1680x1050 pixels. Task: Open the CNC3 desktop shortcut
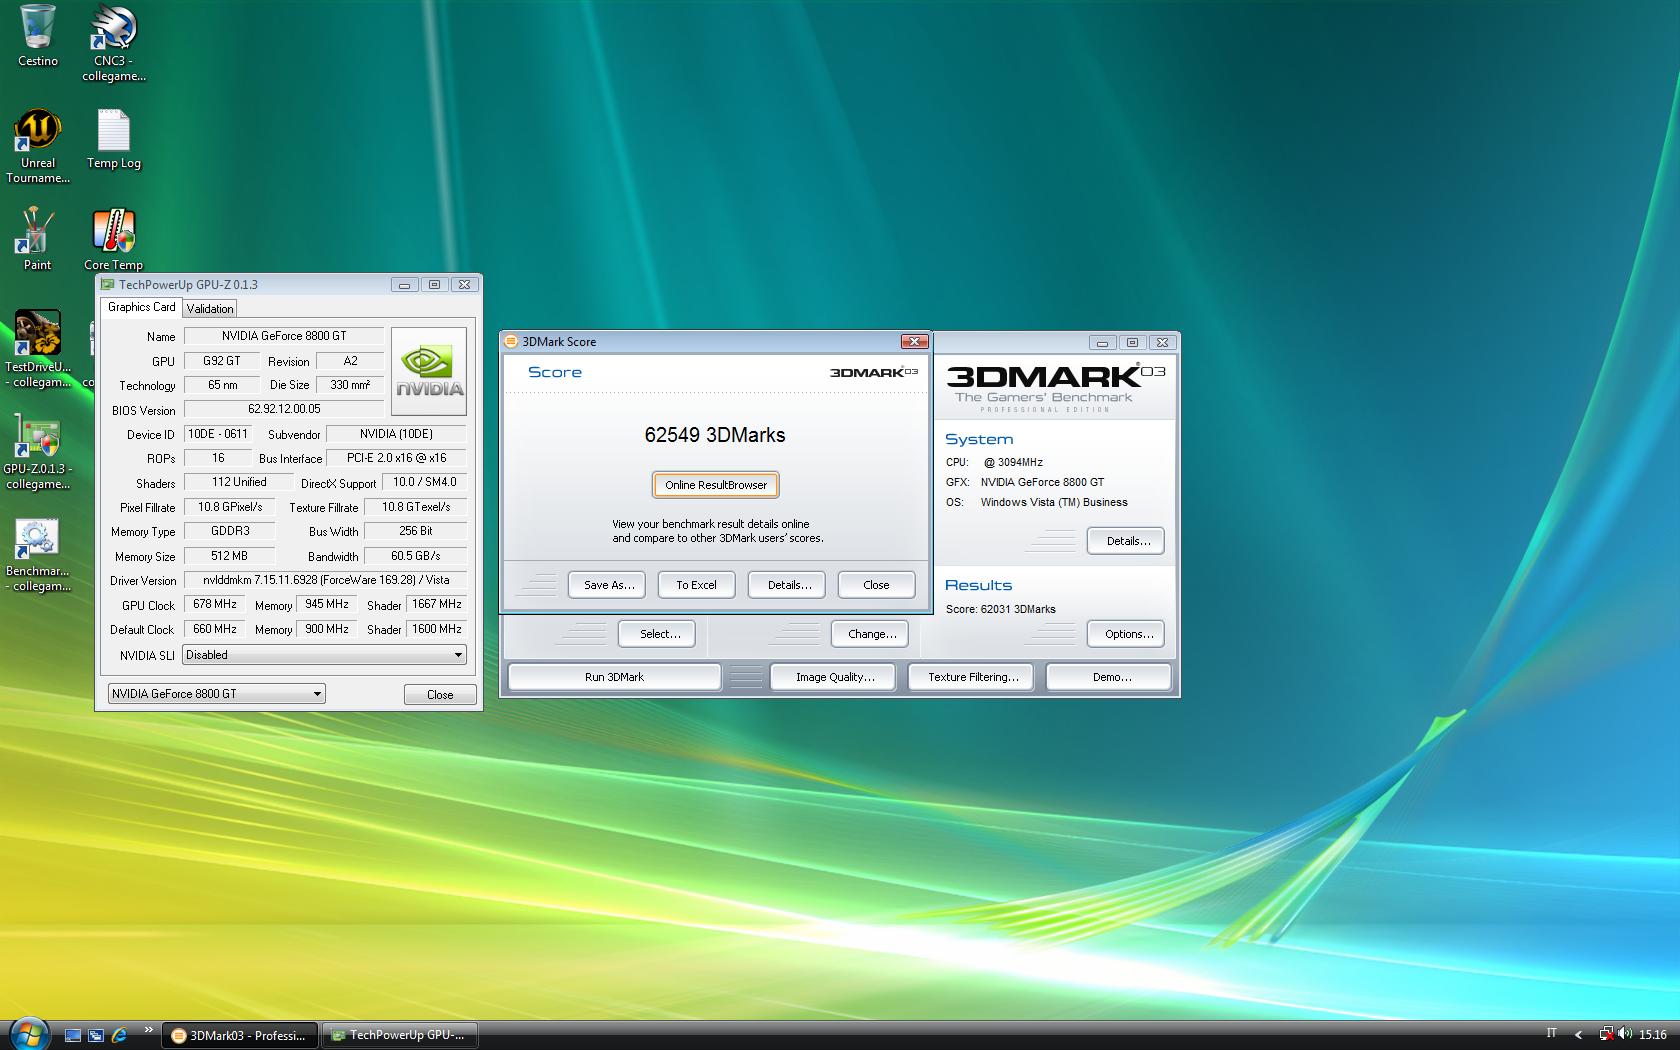click(113, 42)
